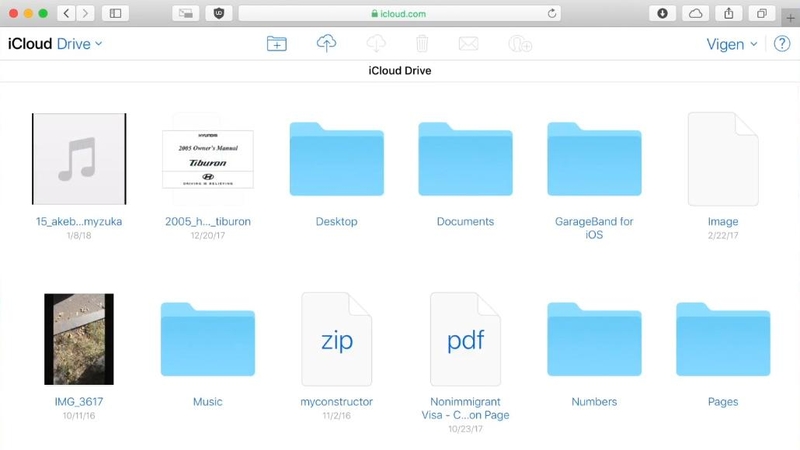Screen dimensions: 800x450
Task: Click the download from cloud icon
Action: click(376, 43)
